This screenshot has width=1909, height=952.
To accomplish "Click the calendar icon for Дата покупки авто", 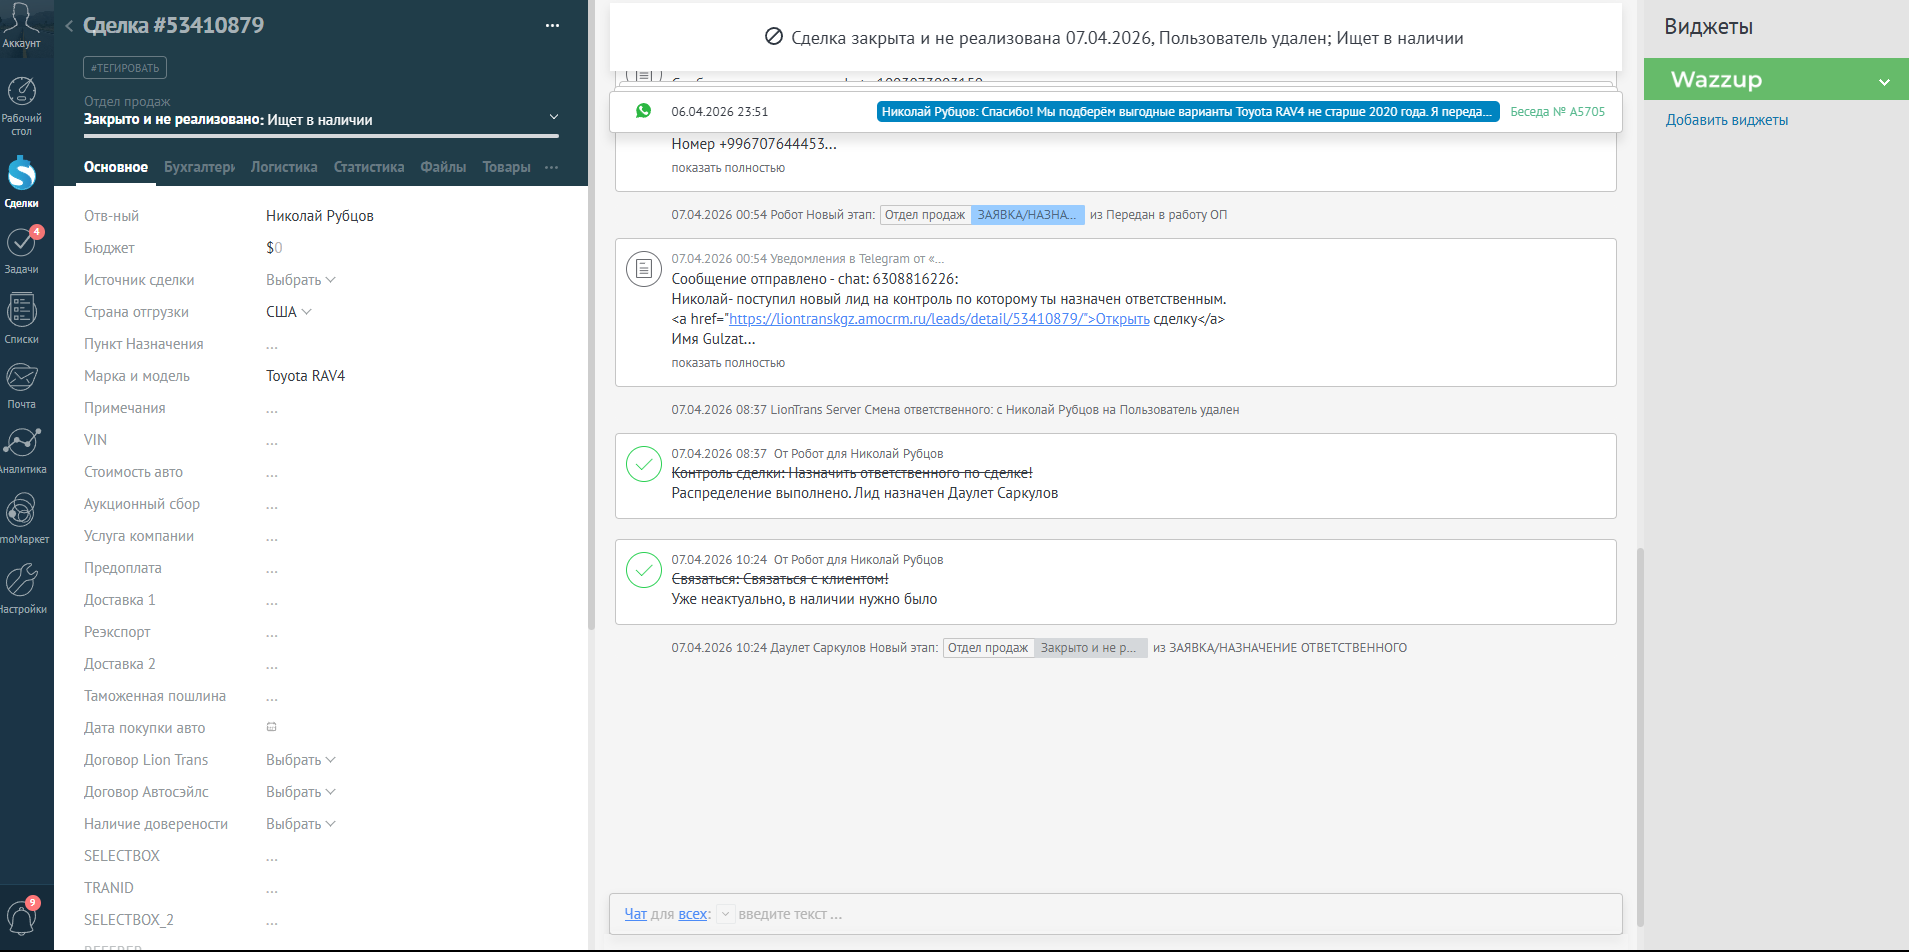I will click(271, 727).
